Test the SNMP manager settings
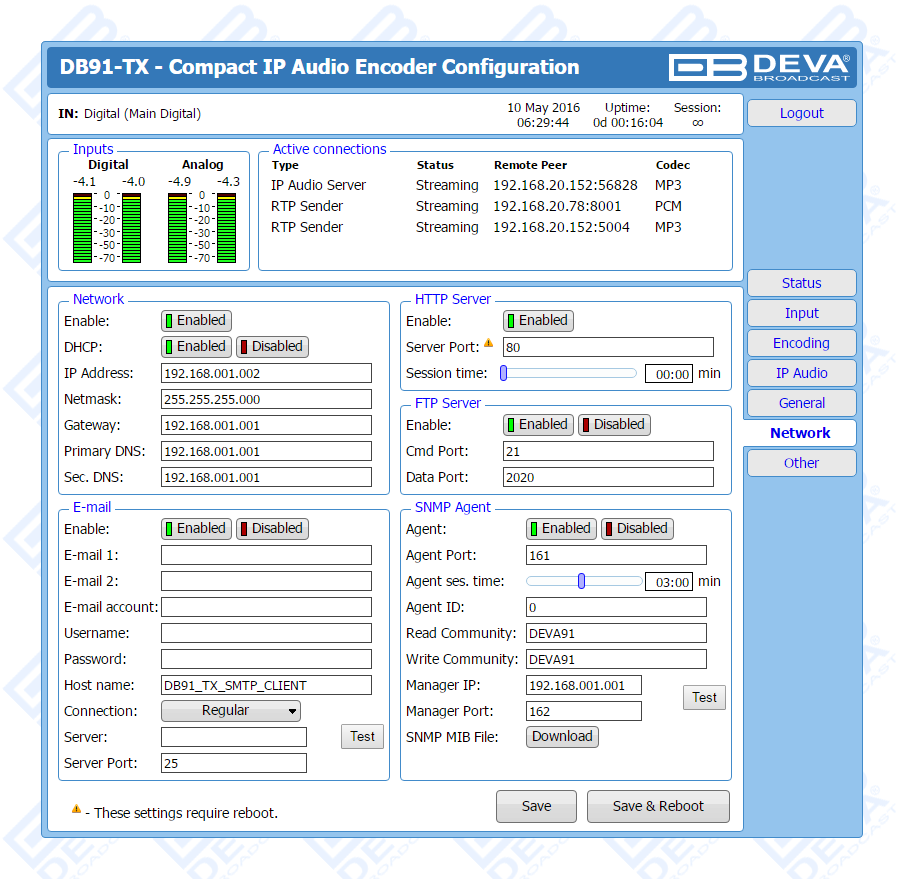The height and width of the screenshot is (879, 904). (x=704, y=698)
